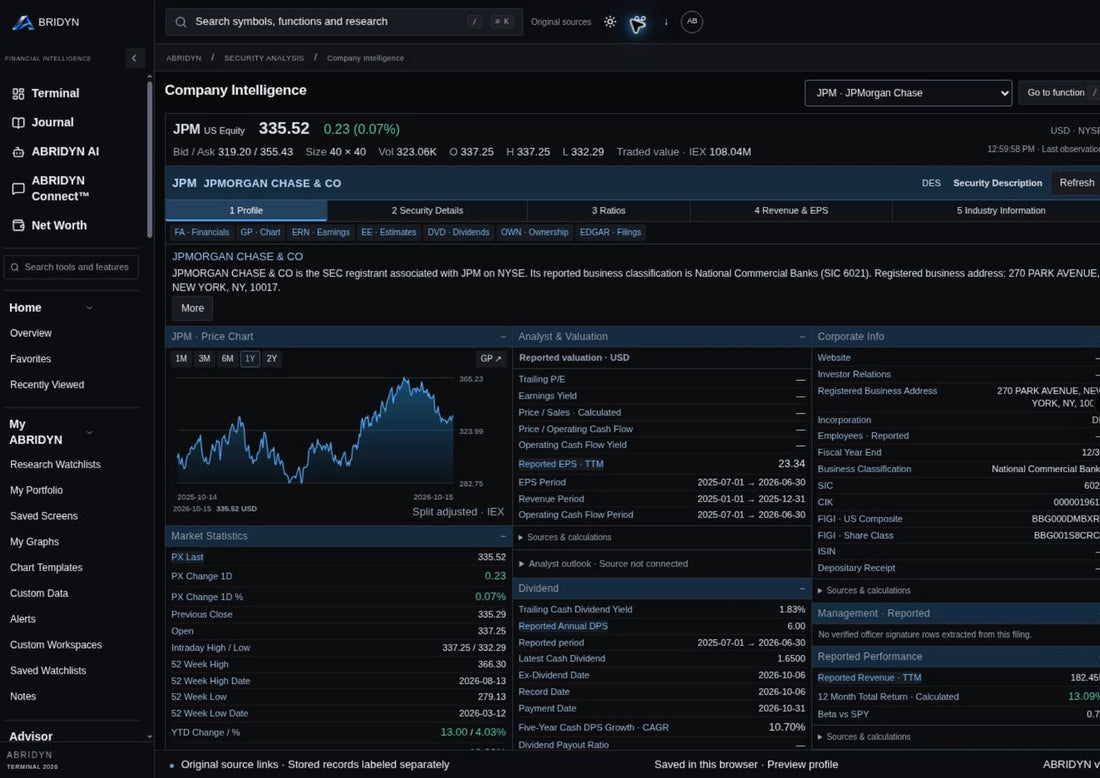Minimize the Dividend panel
Viewport: 1100px width, 778px height.
pyautogui.click(x=802, y=589)
